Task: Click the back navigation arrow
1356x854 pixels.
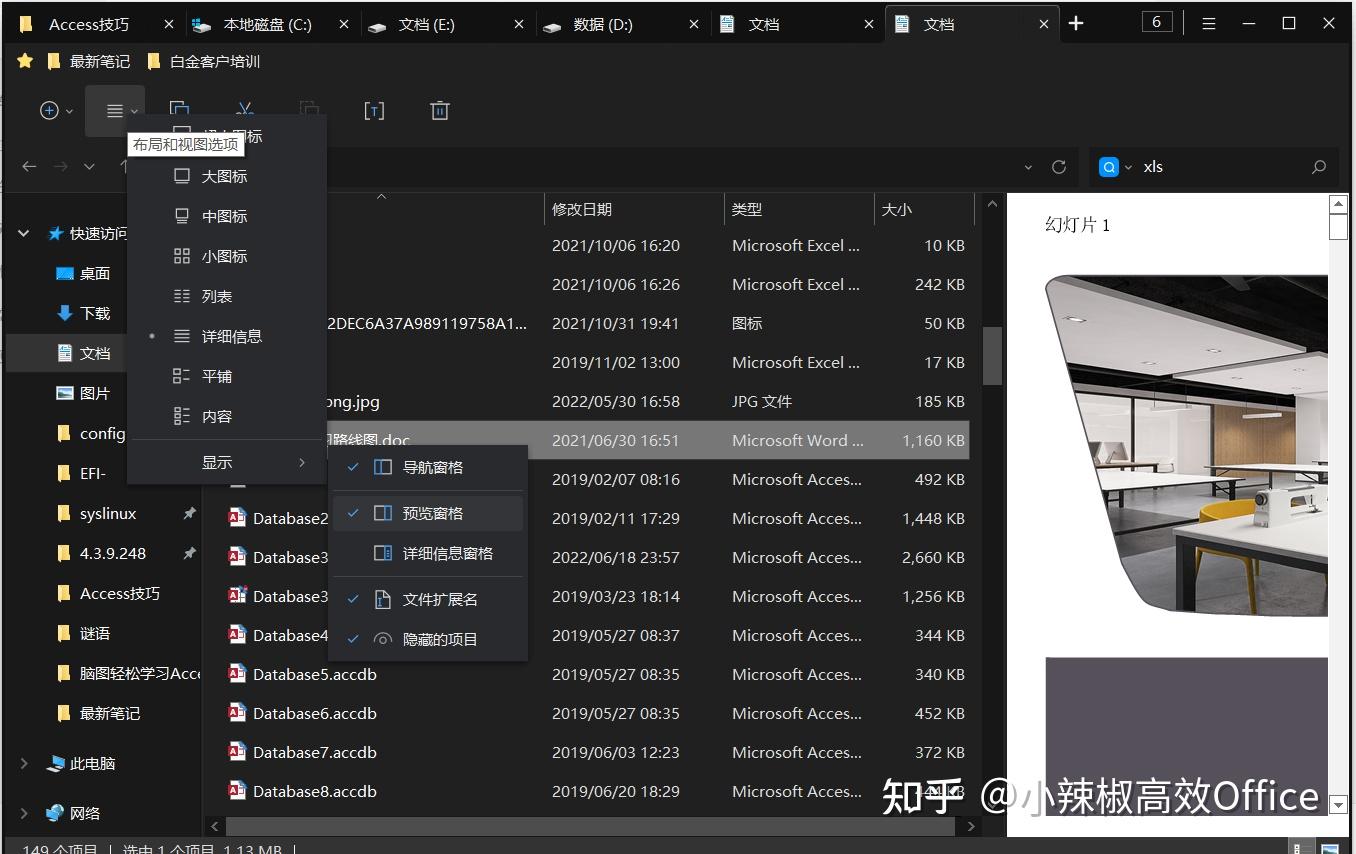Action: point(29,166)
